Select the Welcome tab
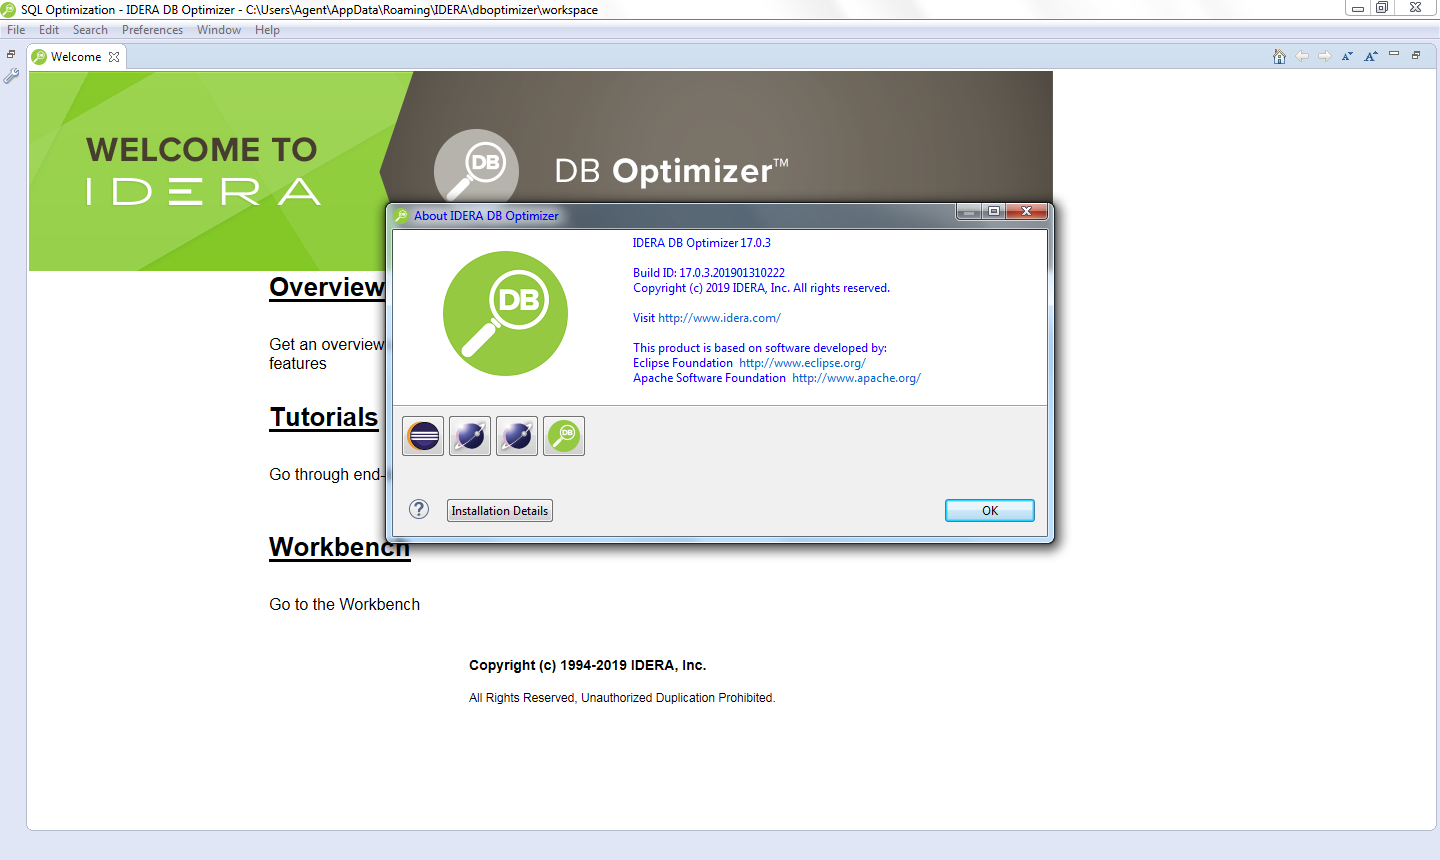This screenshot has height=860, width=1440. pyautogui.click(x=76, y=57)
